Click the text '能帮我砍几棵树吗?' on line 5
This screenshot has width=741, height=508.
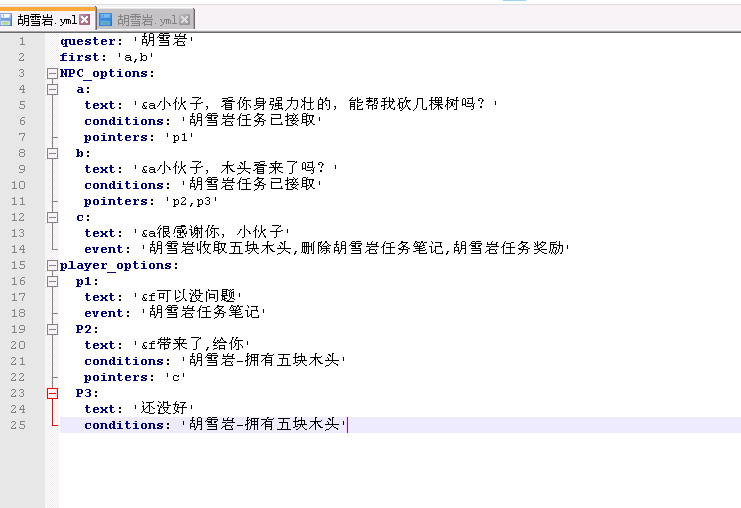(x=417, y=103)
